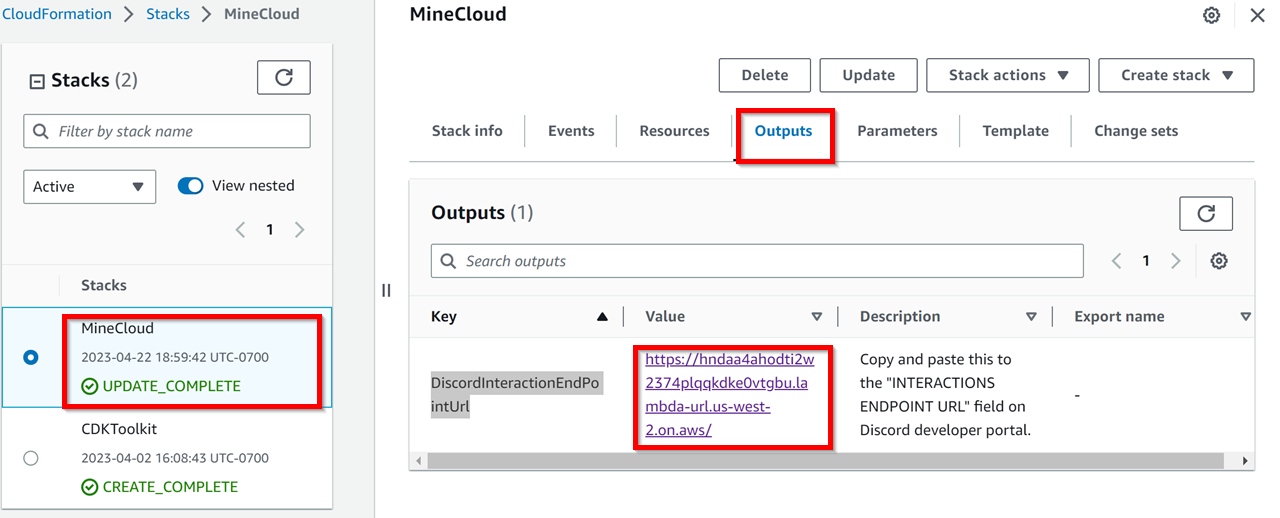Go to next page of outputs
Viewport: 1280px width, 518px height.
click(1176, 261)
